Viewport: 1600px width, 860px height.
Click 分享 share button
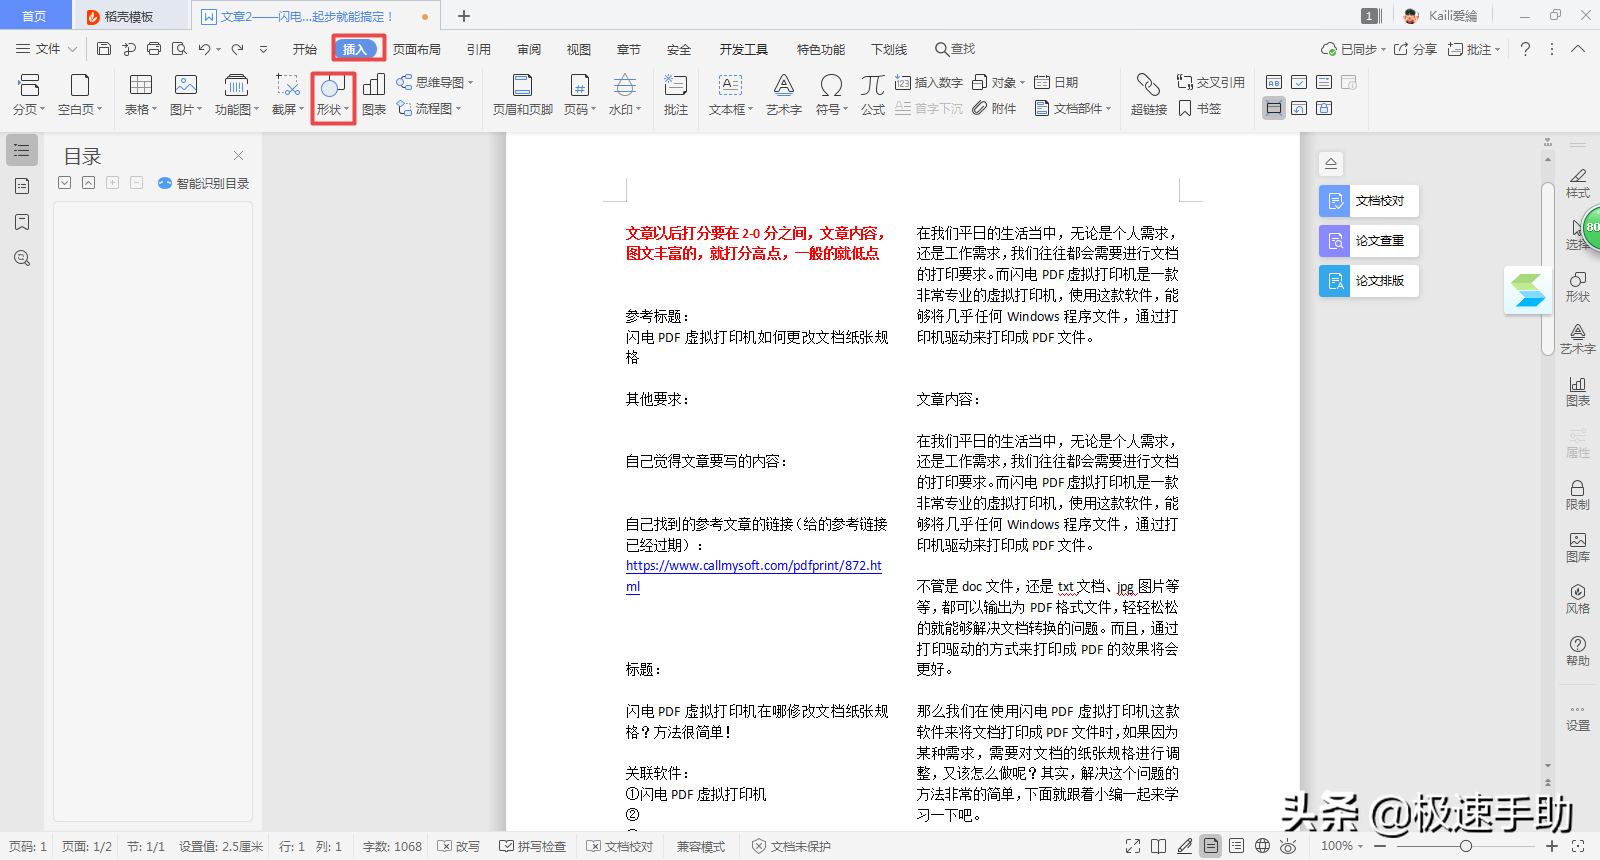coord(1415,49)
